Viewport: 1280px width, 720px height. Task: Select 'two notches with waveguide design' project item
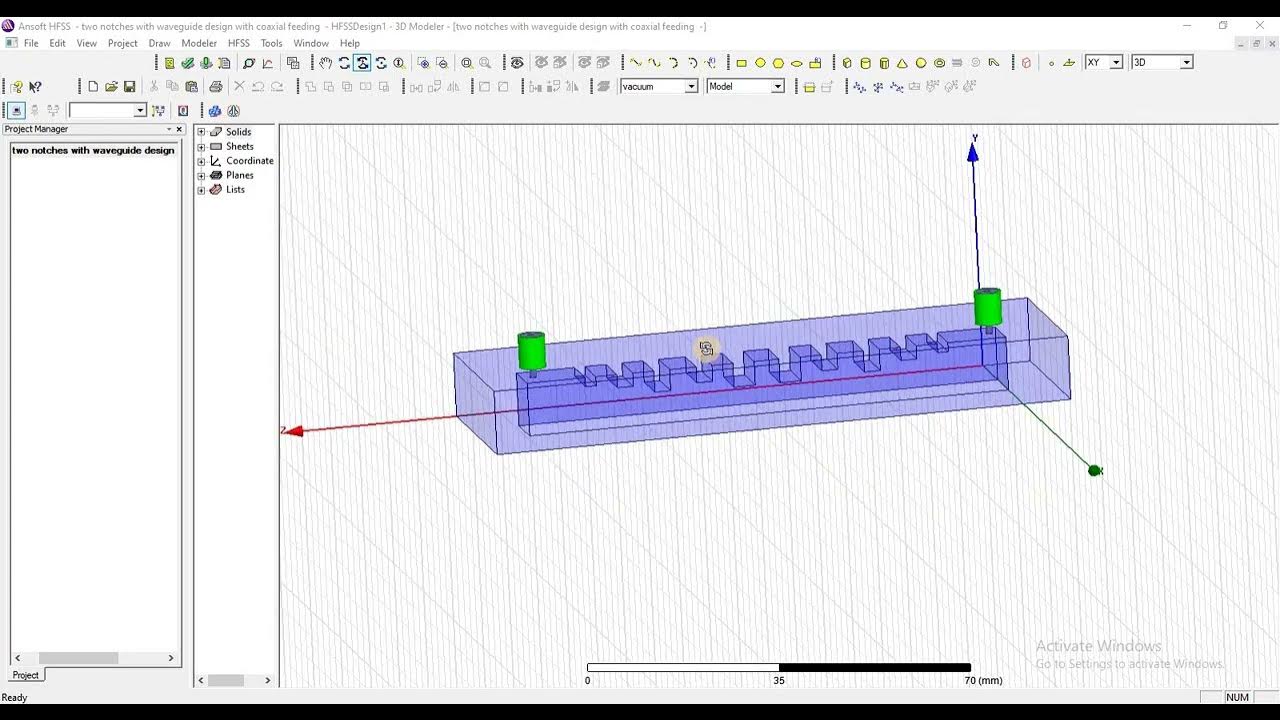point(94,151)
